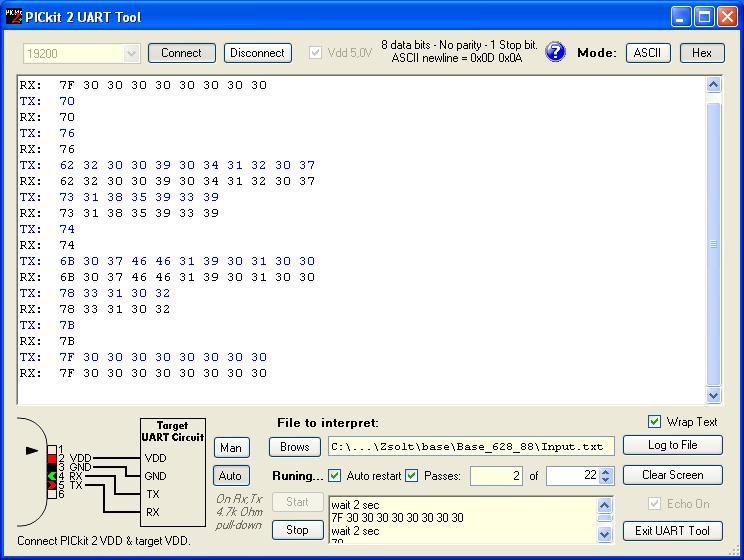744x560 pixels.
Task: Switch to Hex mode
Action: coord(702,53)
